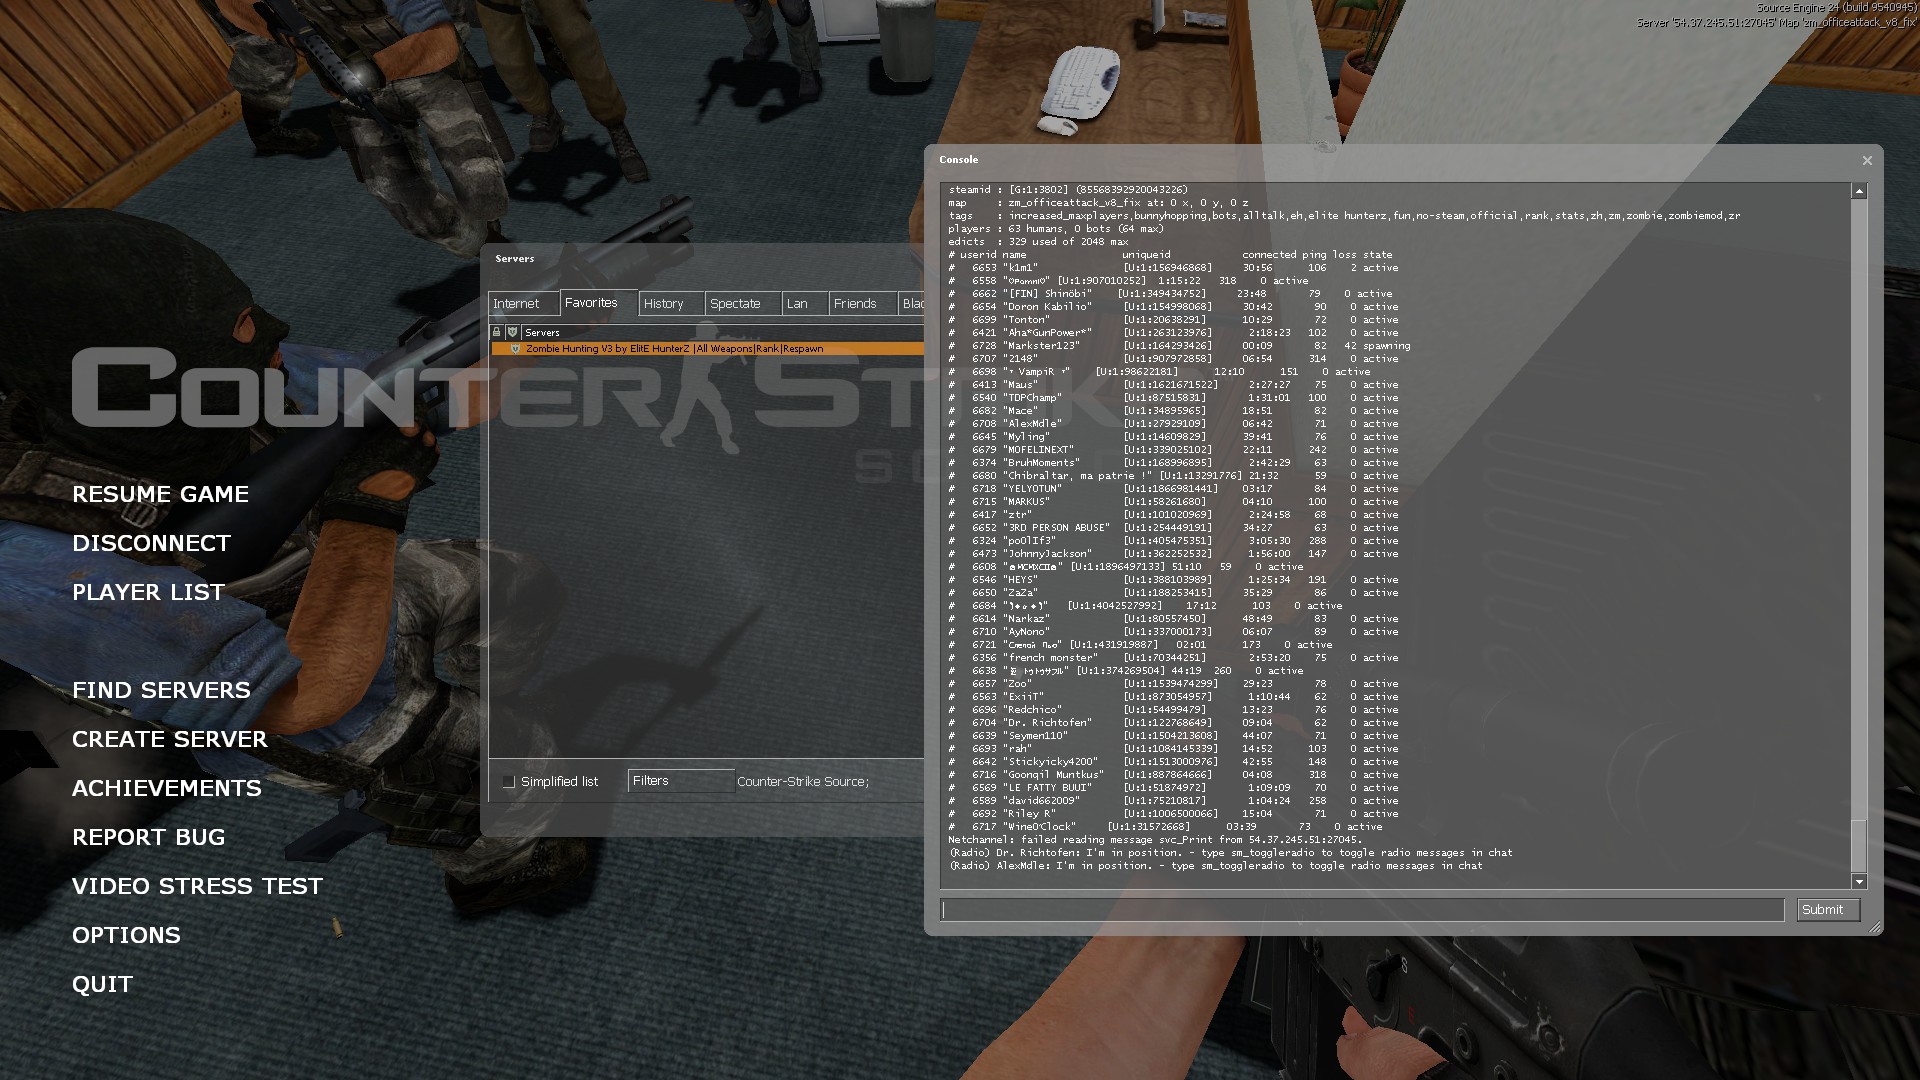Open Achievements menu item
Image resolution: width=1920 pixels, height=1080 pixels.
(167, 788)
